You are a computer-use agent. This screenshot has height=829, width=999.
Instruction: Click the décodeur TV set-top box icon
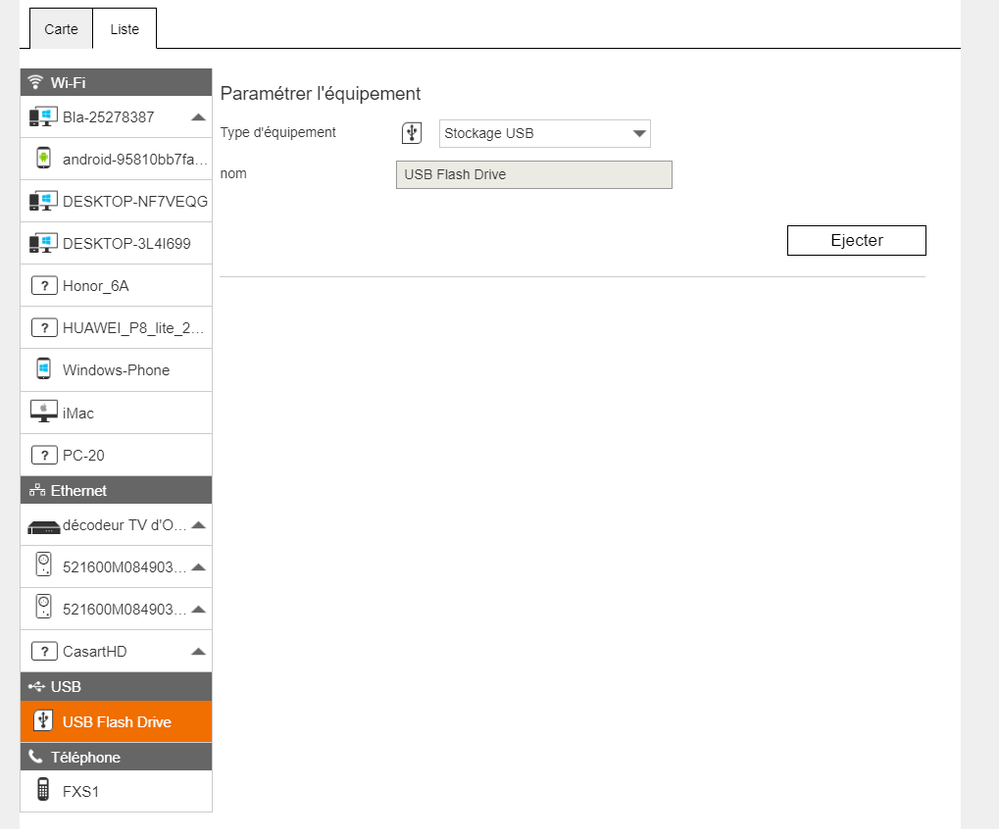click(43, 526)
